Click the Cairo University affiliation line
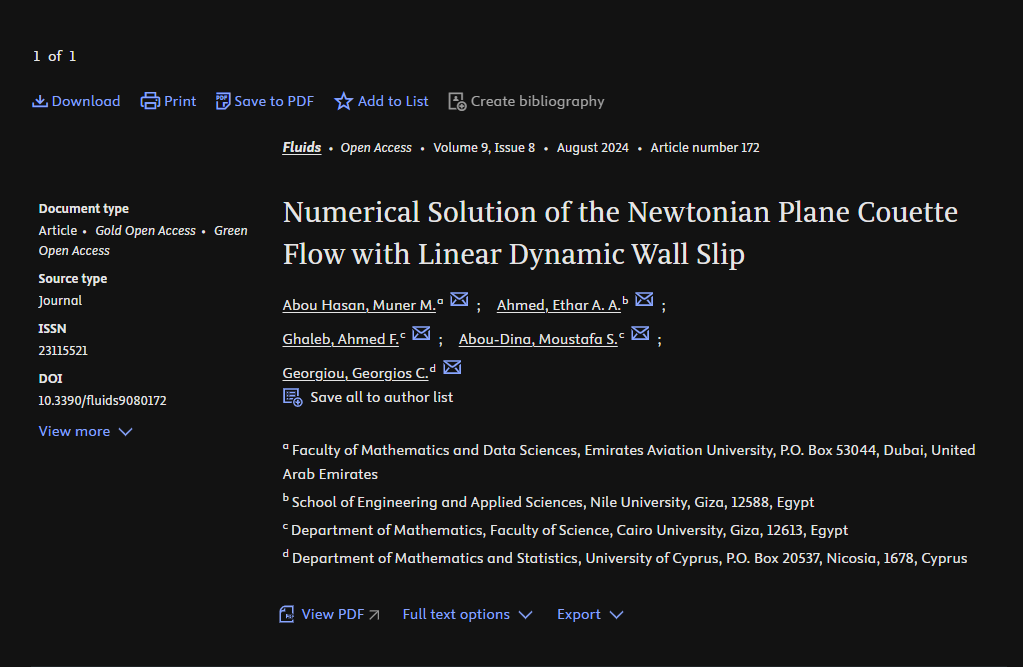This screenshot has width=1023, height=667. 565,530
